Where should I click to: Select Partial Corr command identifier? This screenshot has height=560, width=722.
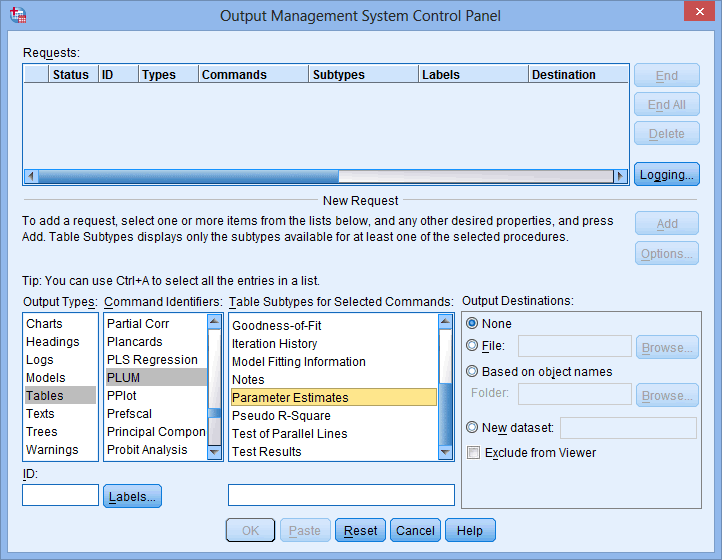point(156,324)
